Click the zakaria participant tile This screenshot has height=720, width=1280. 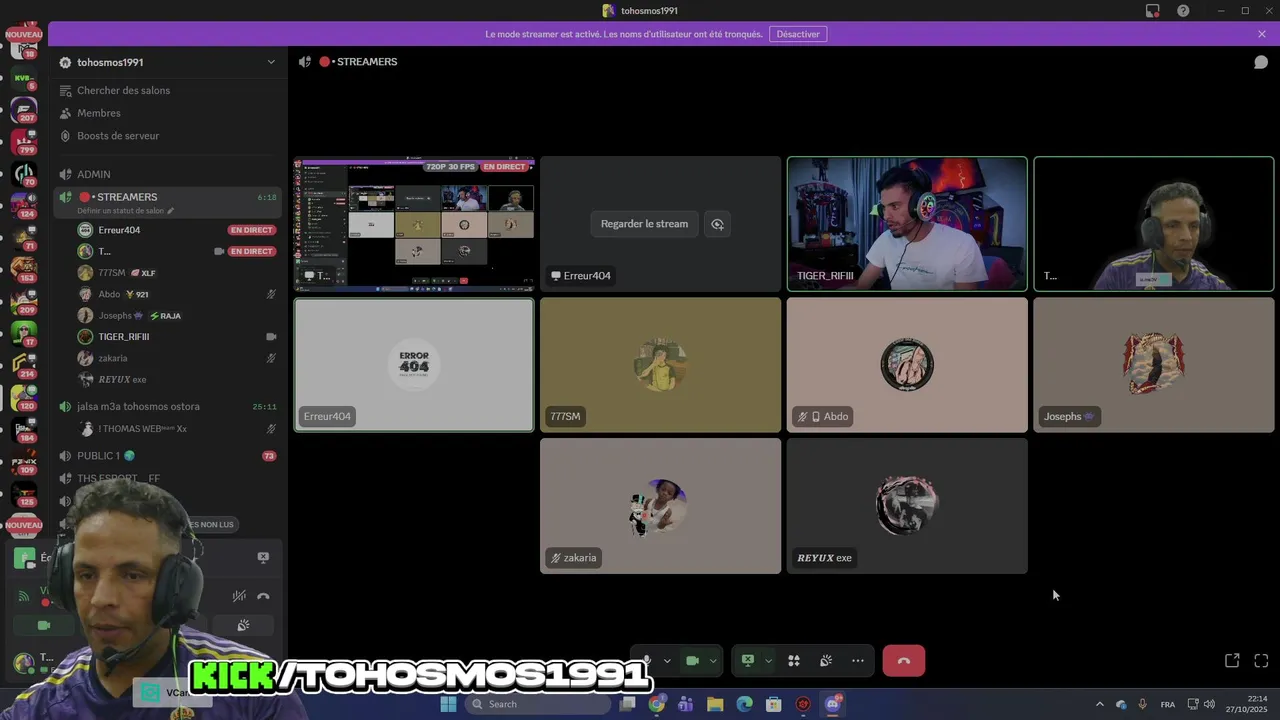(x=660, y=506)
